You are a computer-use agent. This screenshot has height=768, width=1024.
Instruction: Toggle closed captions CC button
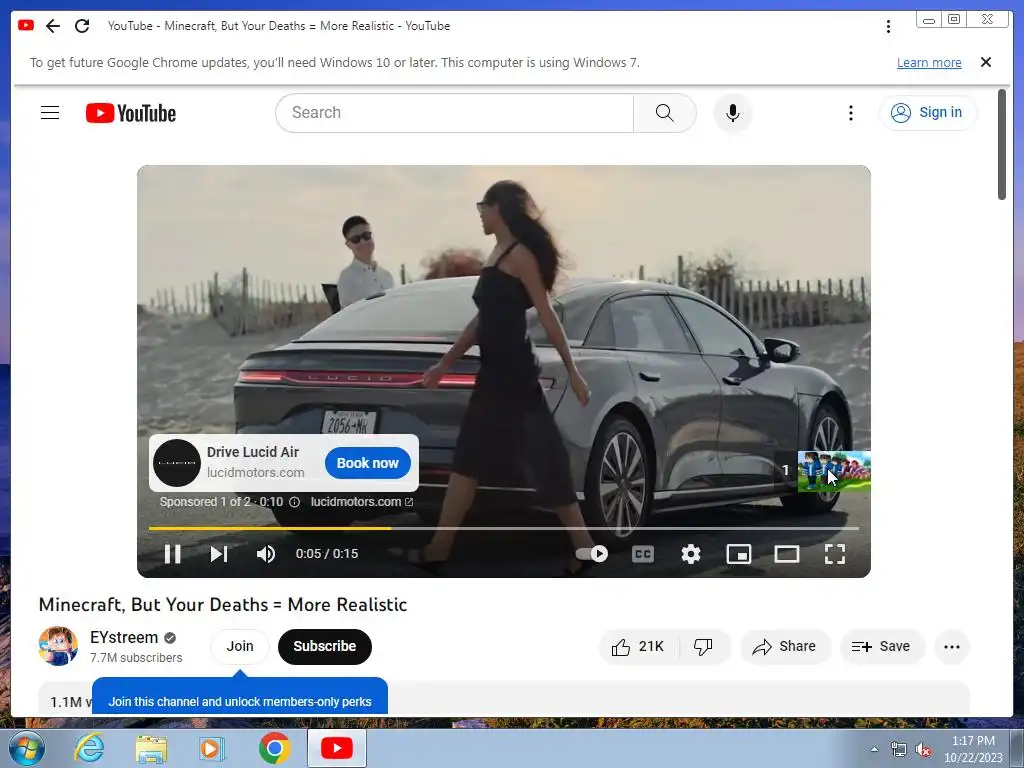pyautogui.click(x=643, y=554)
